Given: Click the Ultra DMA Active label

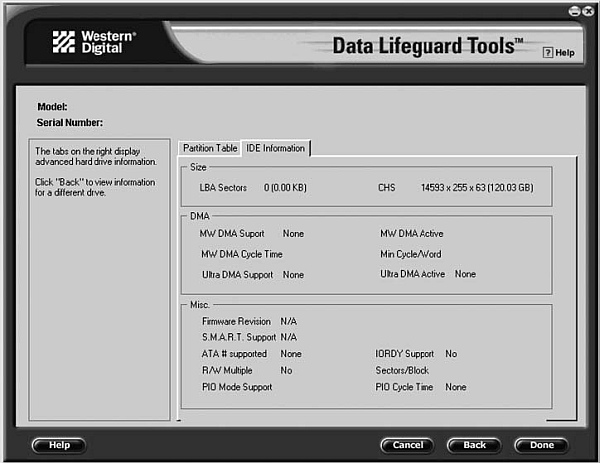Looking at the screenshot, I should coord(412,274).
